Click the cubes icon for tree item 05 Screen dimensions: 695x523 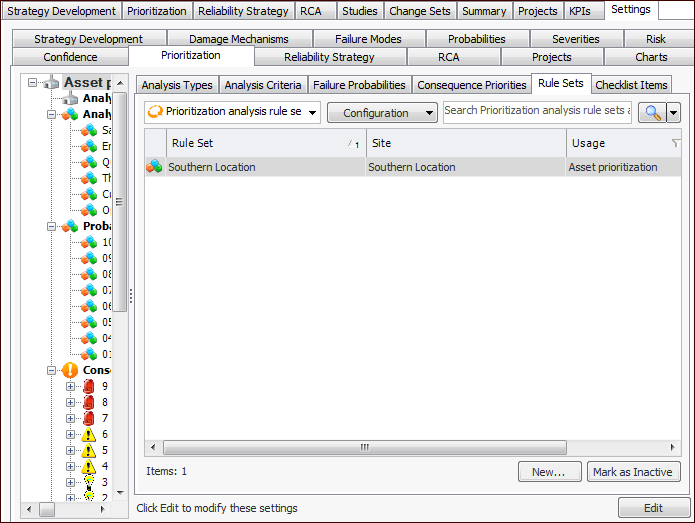[89, 322]
